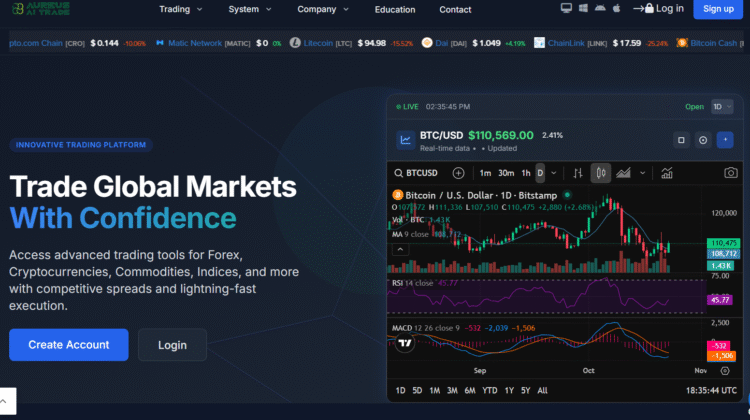Open the 1D interval dropdown beside Open
750x420 pixels.
721,106
